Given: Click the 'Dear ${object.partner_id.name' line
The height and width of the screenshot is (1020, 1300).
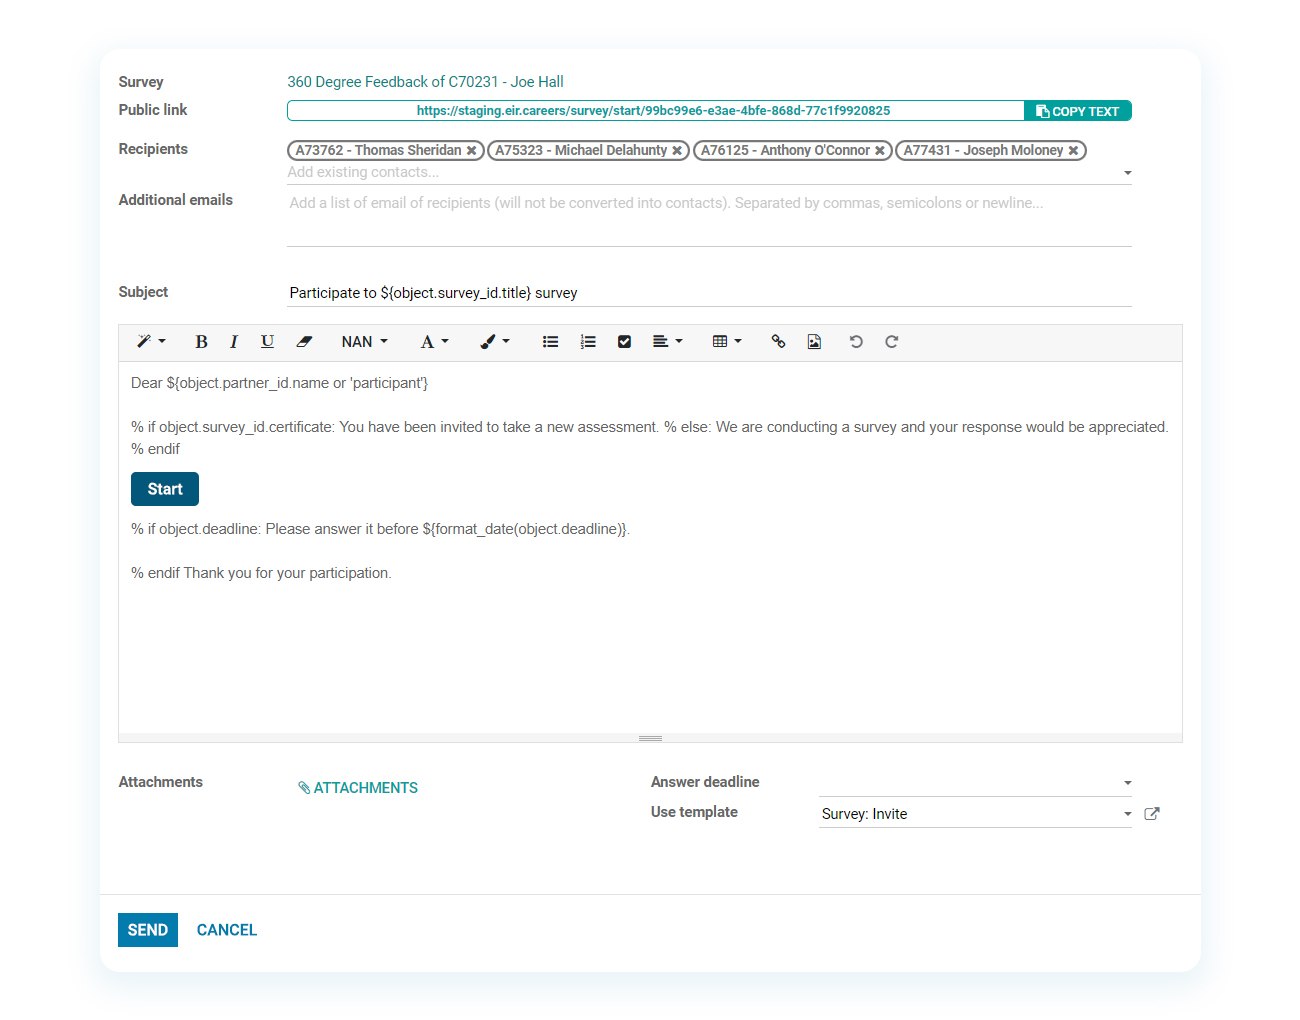Looking at the screenshot, I should [279, 383].
